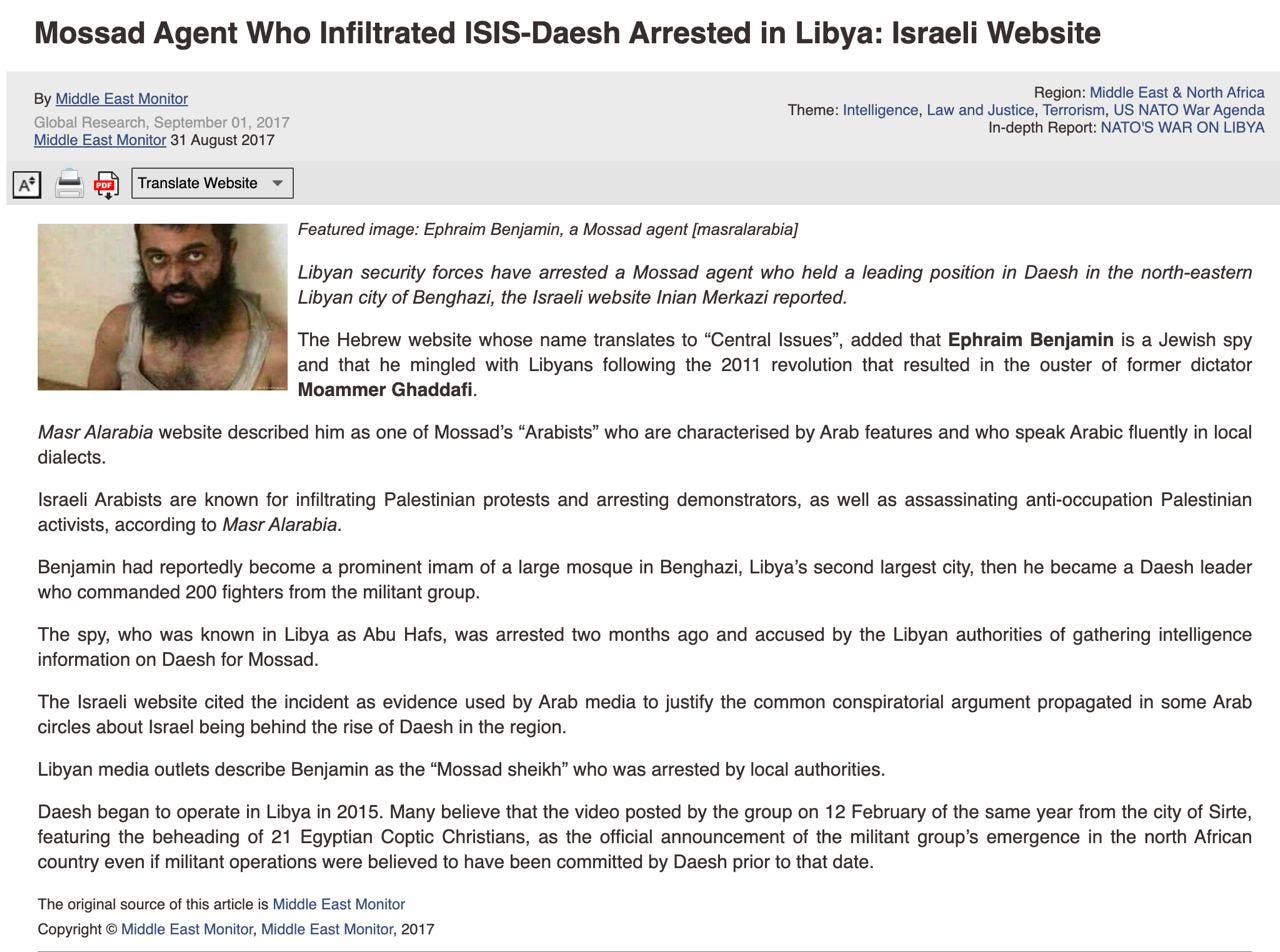Open the Terrorism theme link
This screenshot has height=952, width=1280.
[x=1073, y=110]
